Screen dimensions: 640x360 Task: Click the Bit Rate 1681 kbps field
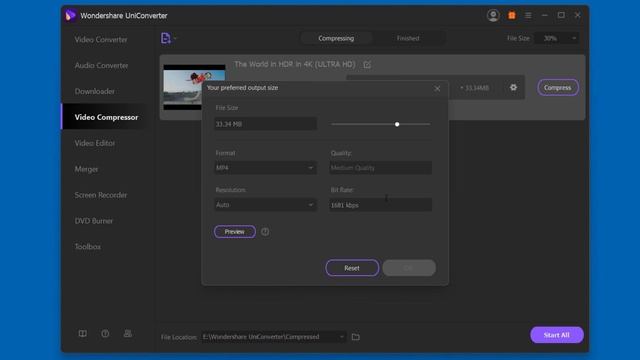click(x=380, y=205)
